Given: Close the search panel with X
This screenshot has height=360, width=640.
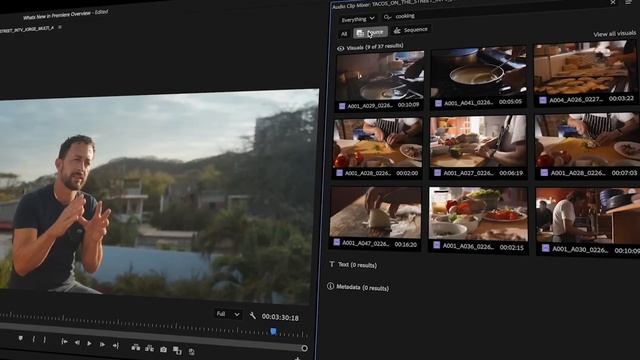Looking at the screenshot, I should pos(613,2).
